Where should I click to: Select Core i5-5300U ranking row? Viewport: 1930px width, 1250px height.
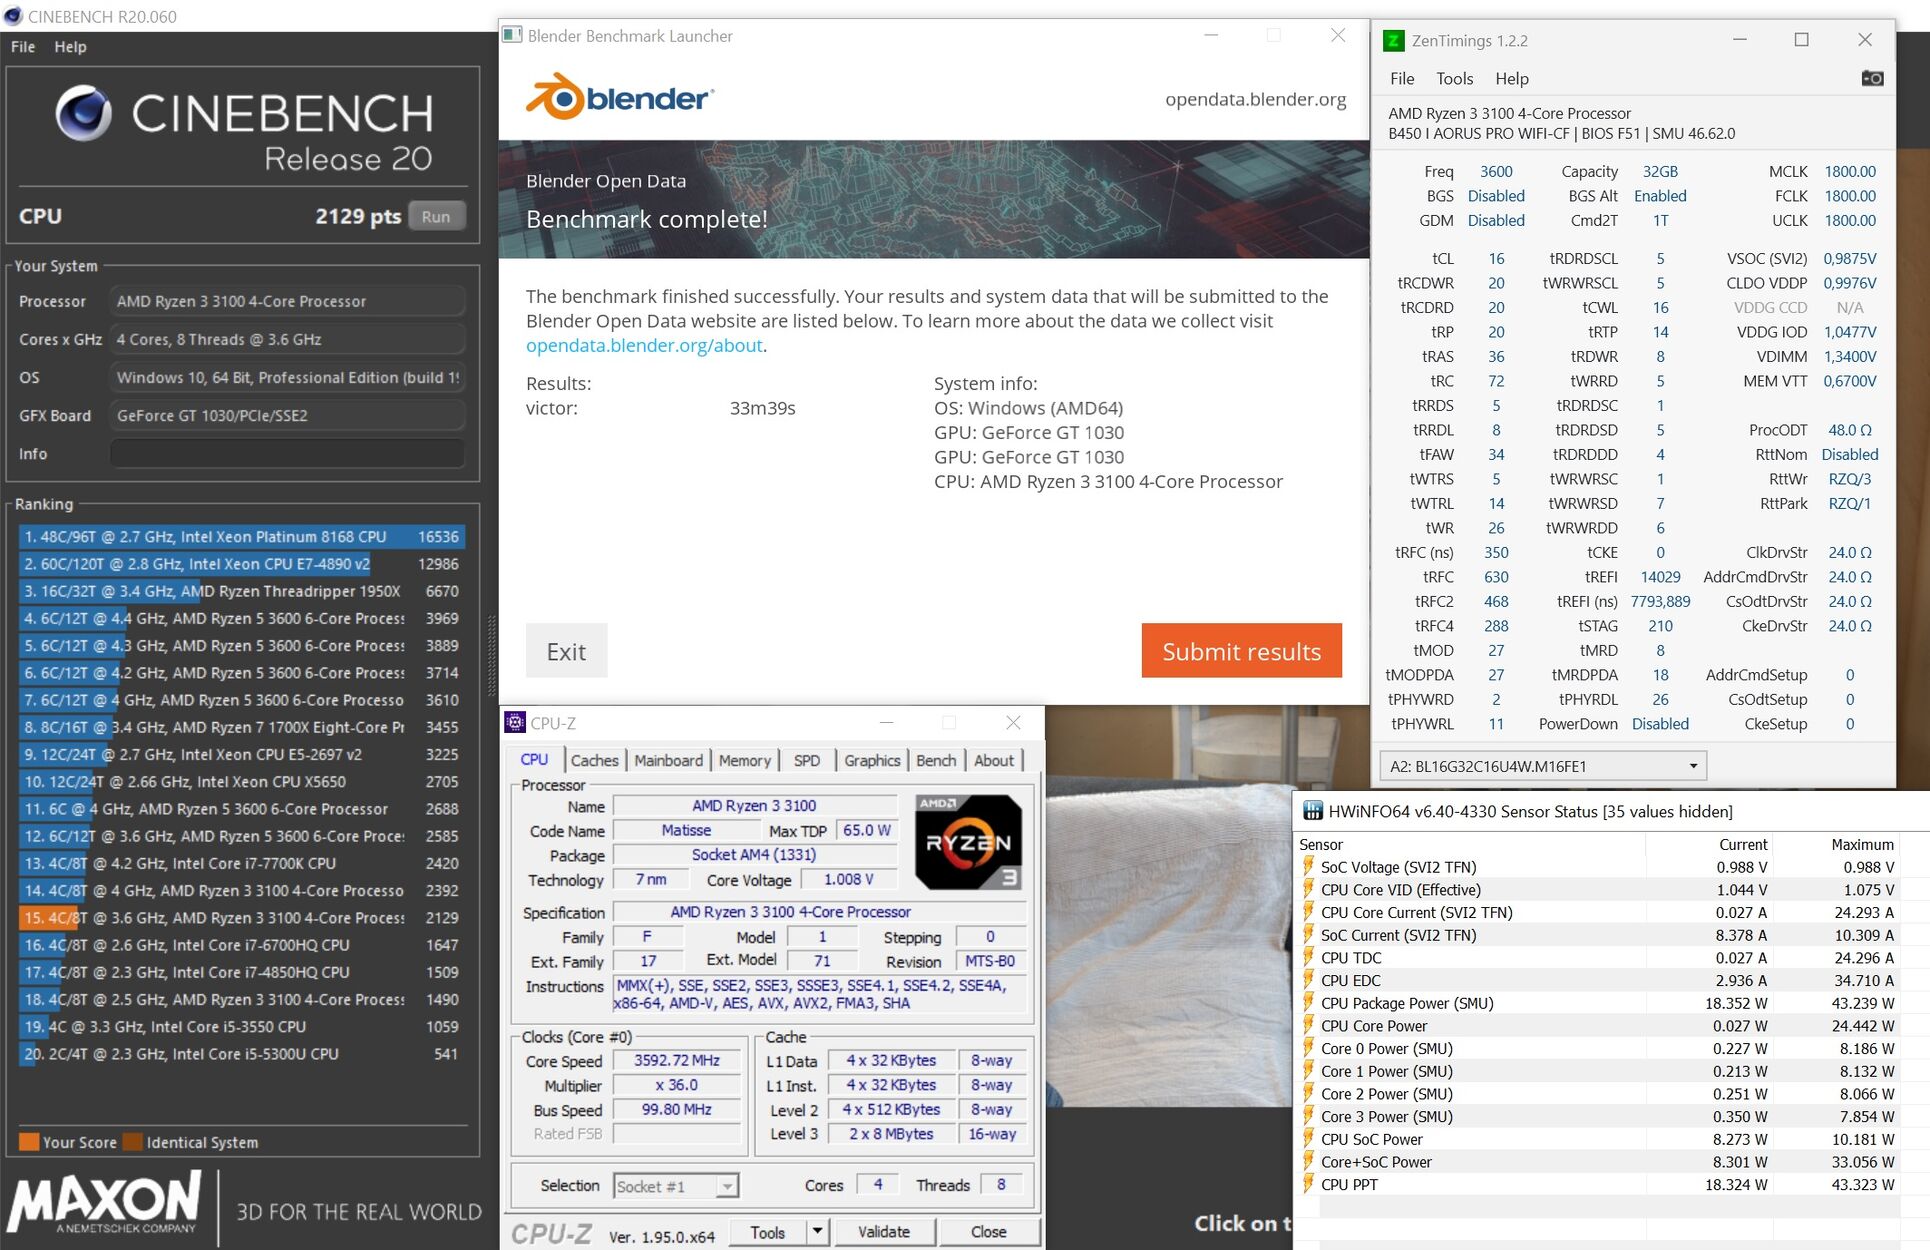pos(241,1053)
